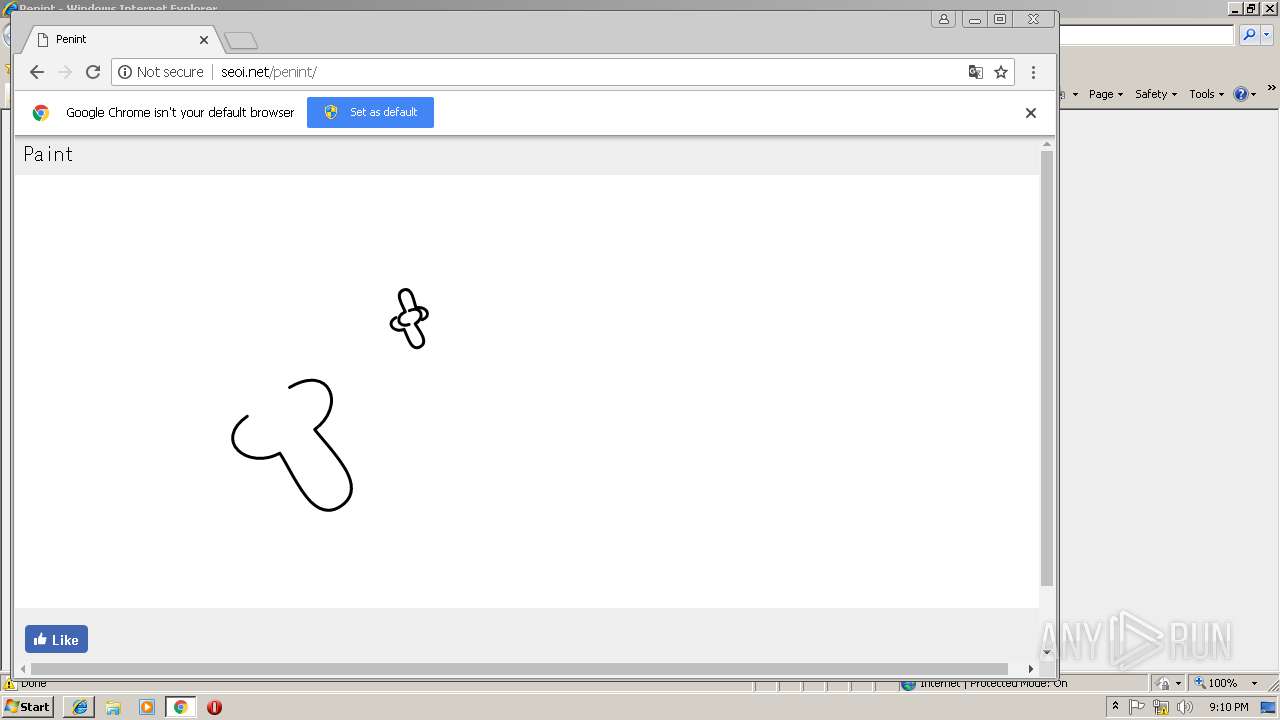The width and height of the screenshot is (1280, 720).
Task: Click the Set as default button
Action: pos(370,112)
